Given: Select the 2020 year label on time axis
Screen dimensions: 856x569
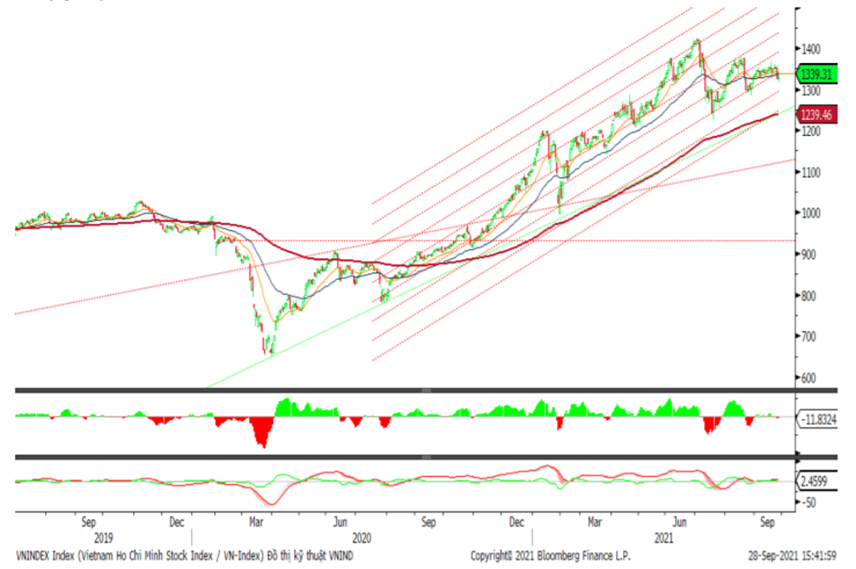Looking at the screenshot, I should [361, 538].
